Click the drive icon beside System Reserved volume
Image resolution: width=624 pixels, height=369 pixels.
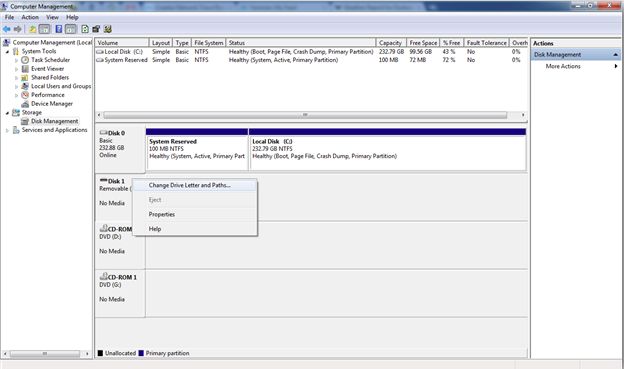point(100,60)
